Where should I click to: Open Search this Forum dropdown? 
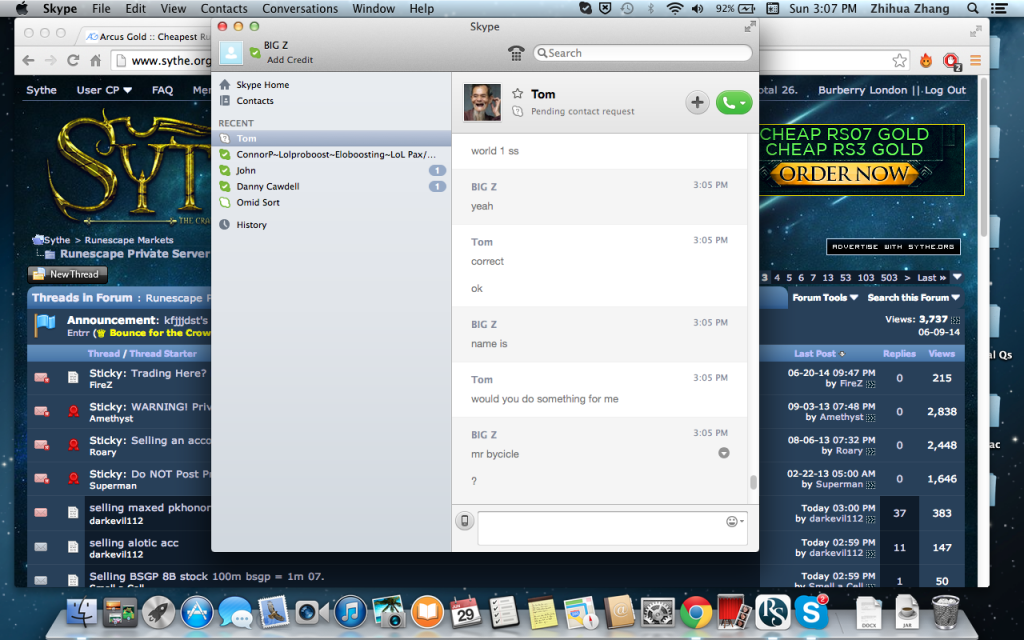pyautogui.click(x=913, y=298)
